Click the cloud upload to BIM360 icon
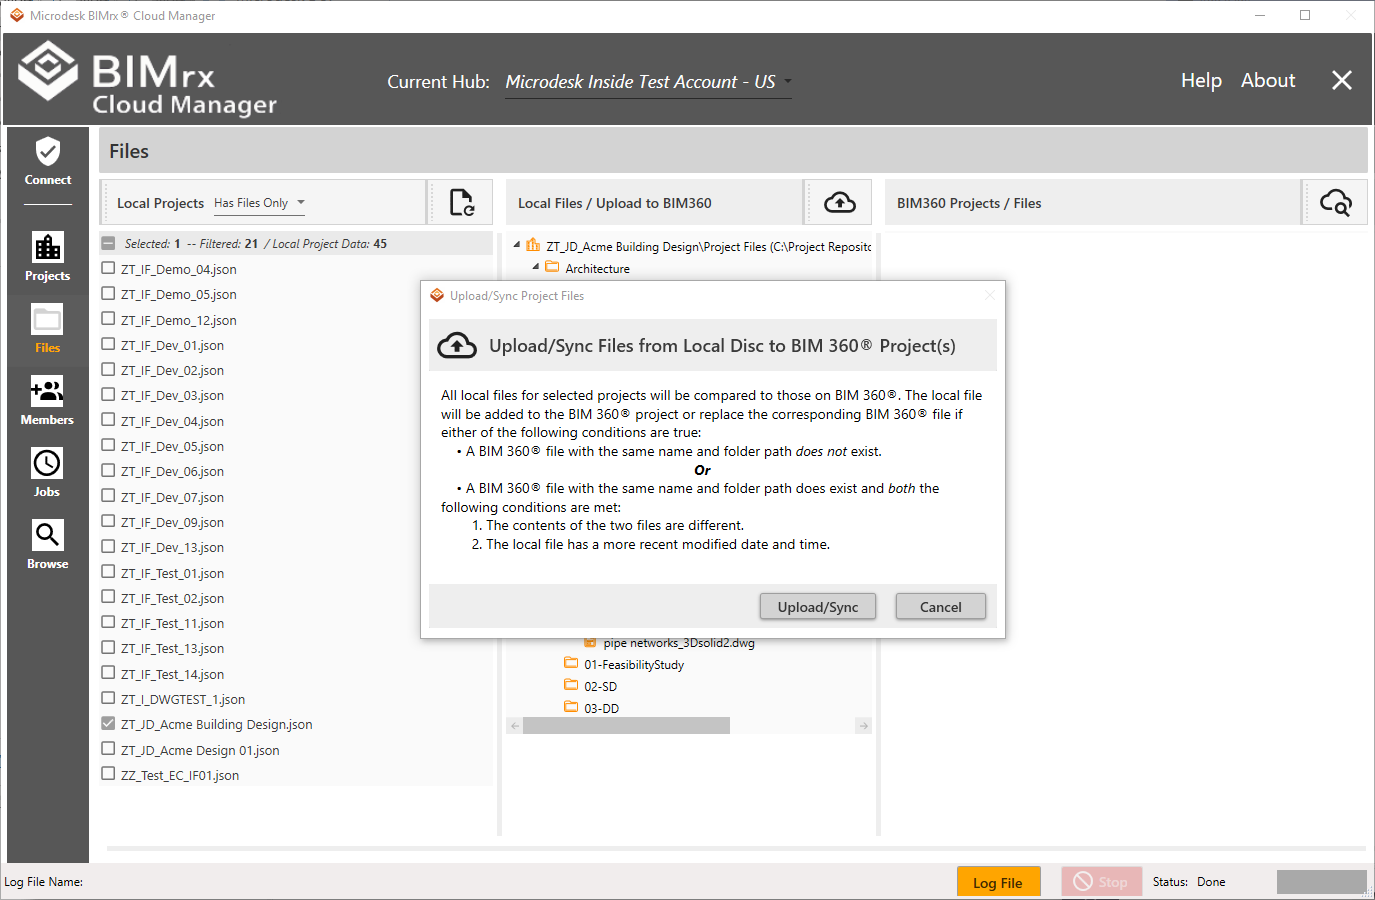The width and height of the screenshot is (1375, 900). point(839,203)
